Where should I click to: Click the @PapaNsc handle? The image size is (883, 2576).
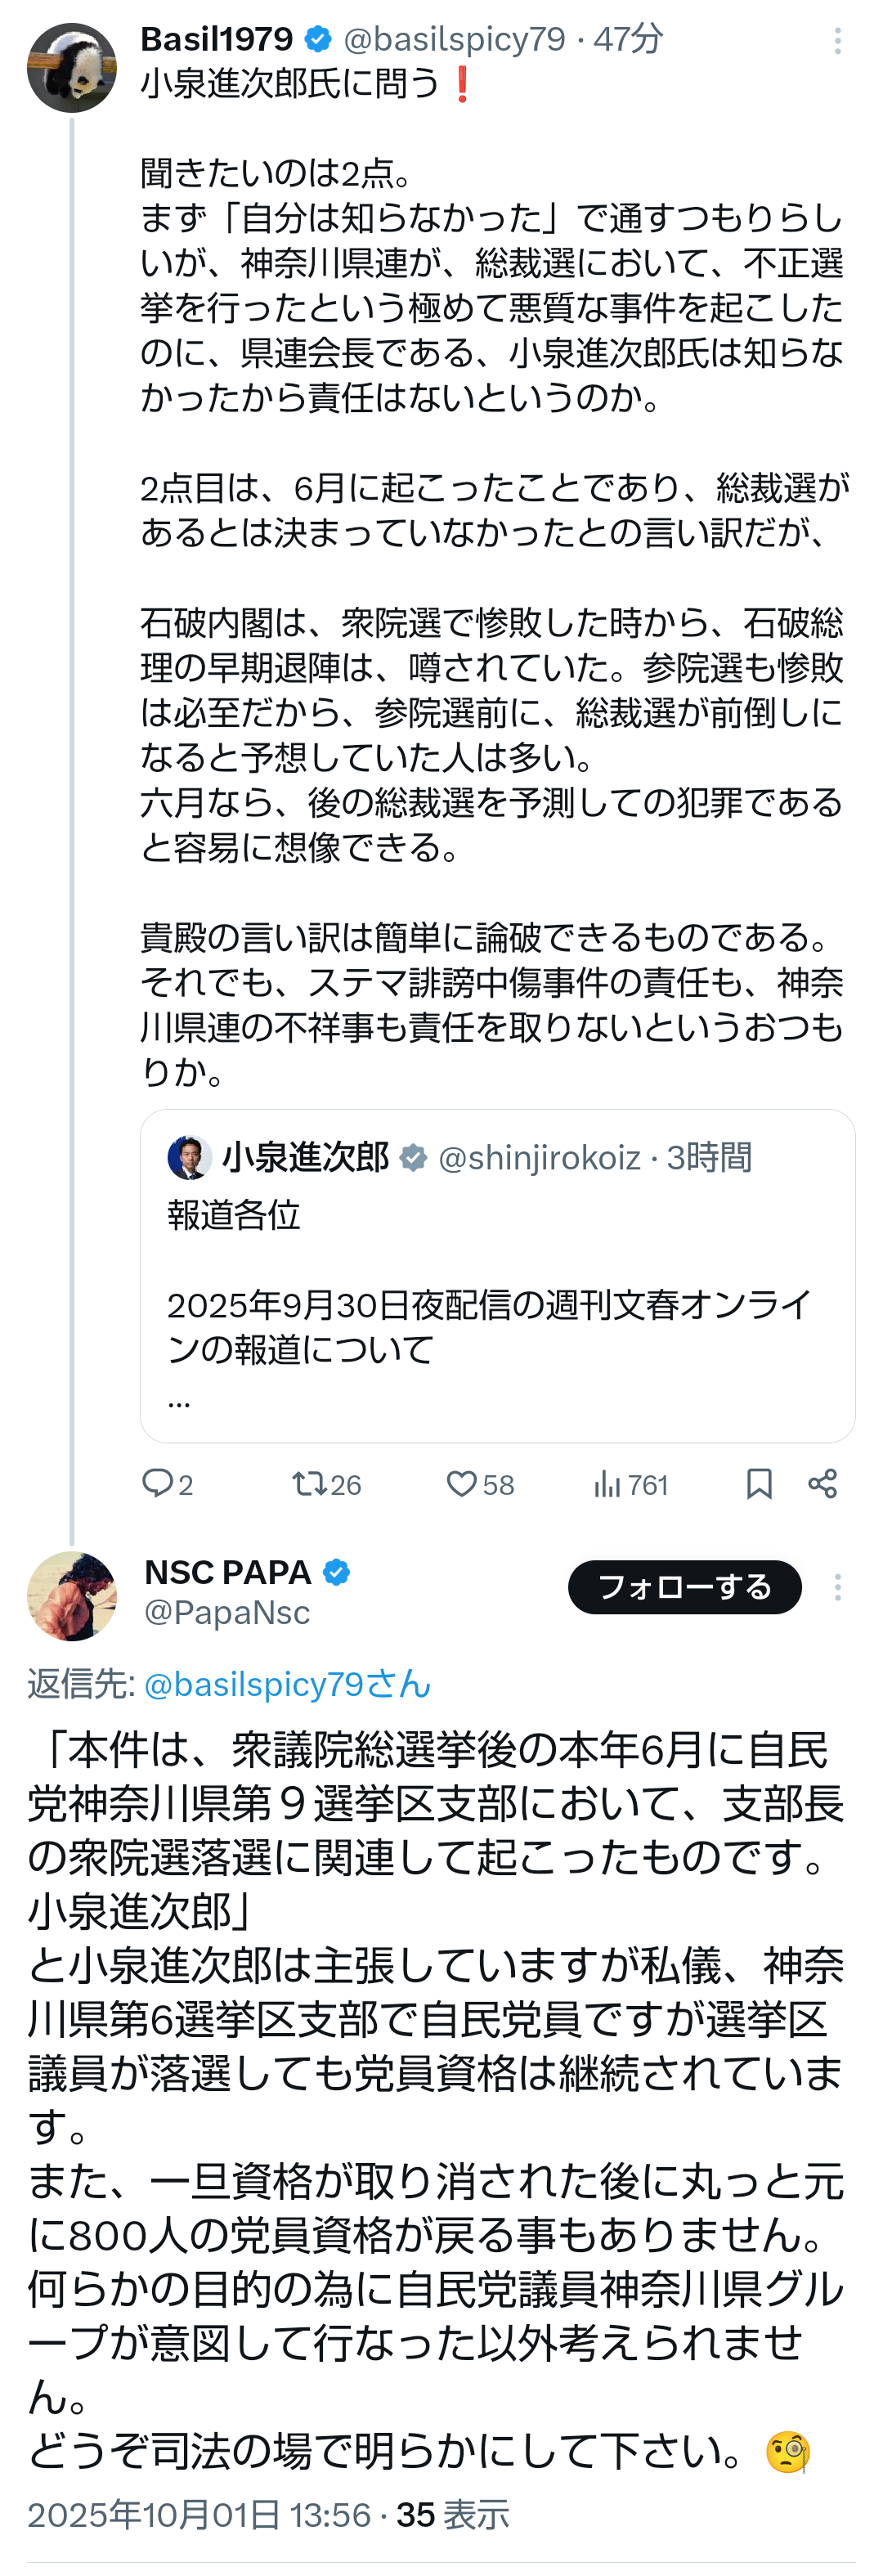point(227,1613)
